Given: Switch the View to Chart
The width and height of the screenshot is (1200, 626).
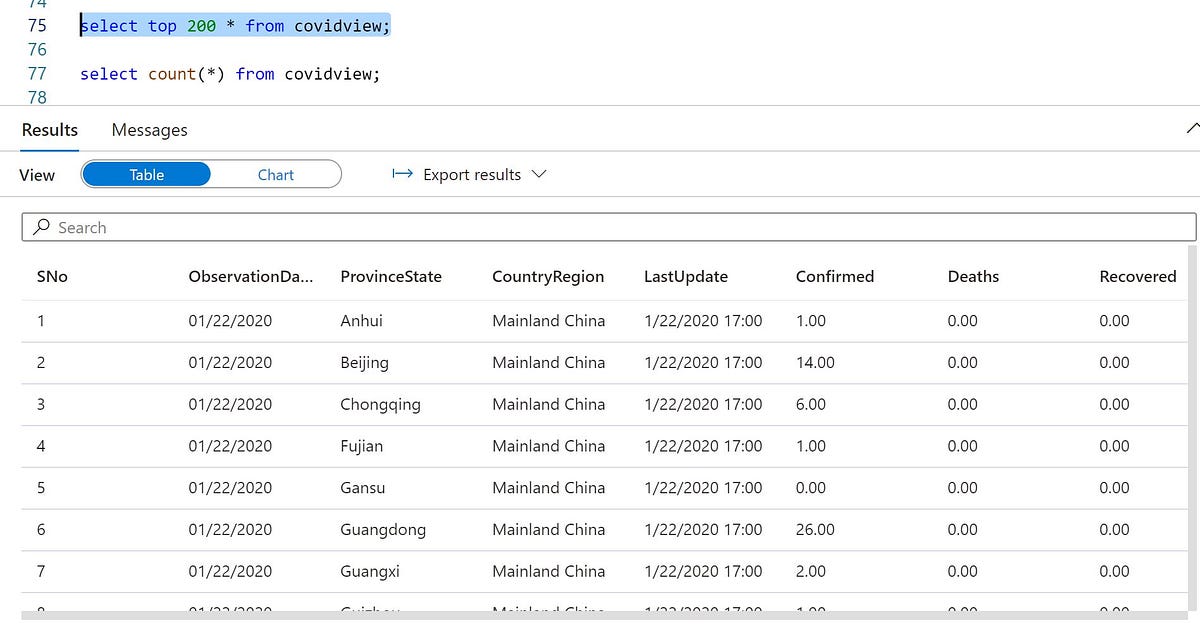Looking at the screenshot, I should [275, 174].
